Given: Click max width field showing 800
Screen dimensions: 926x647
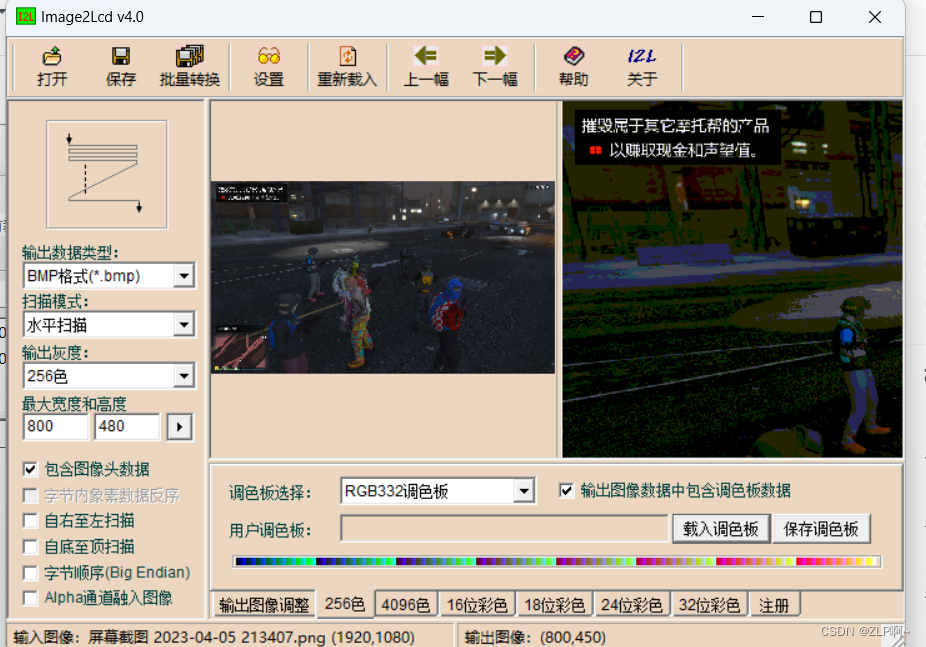Looking at the screenshot, I should tap(56, 426).
